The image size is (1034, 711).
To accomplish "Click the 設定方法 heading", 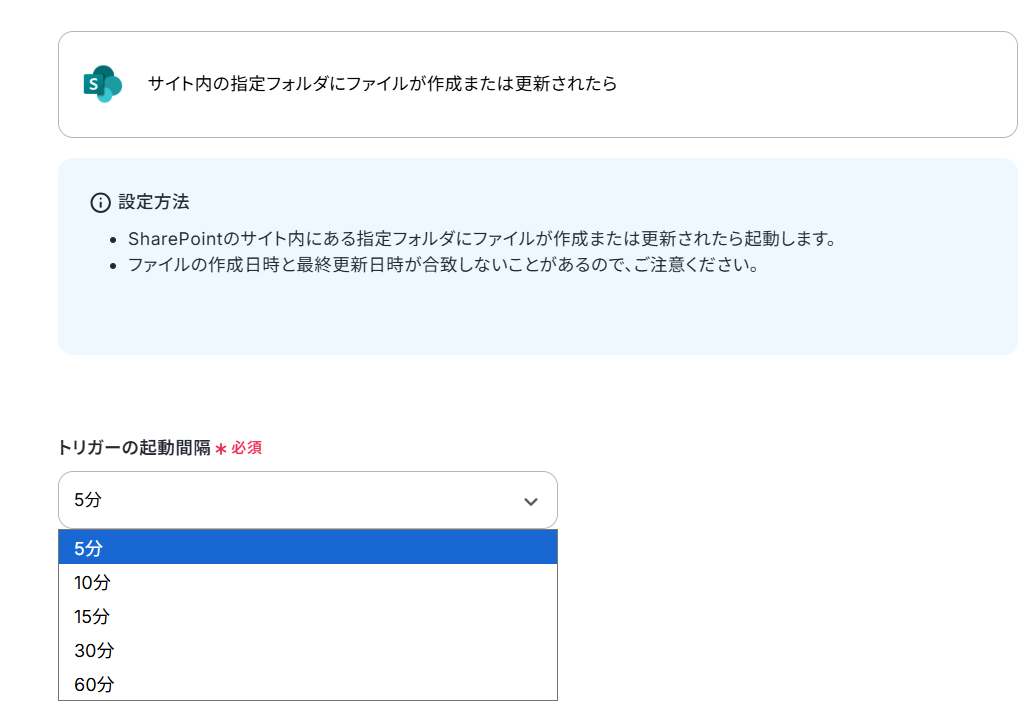I will (x=154, y=202).
